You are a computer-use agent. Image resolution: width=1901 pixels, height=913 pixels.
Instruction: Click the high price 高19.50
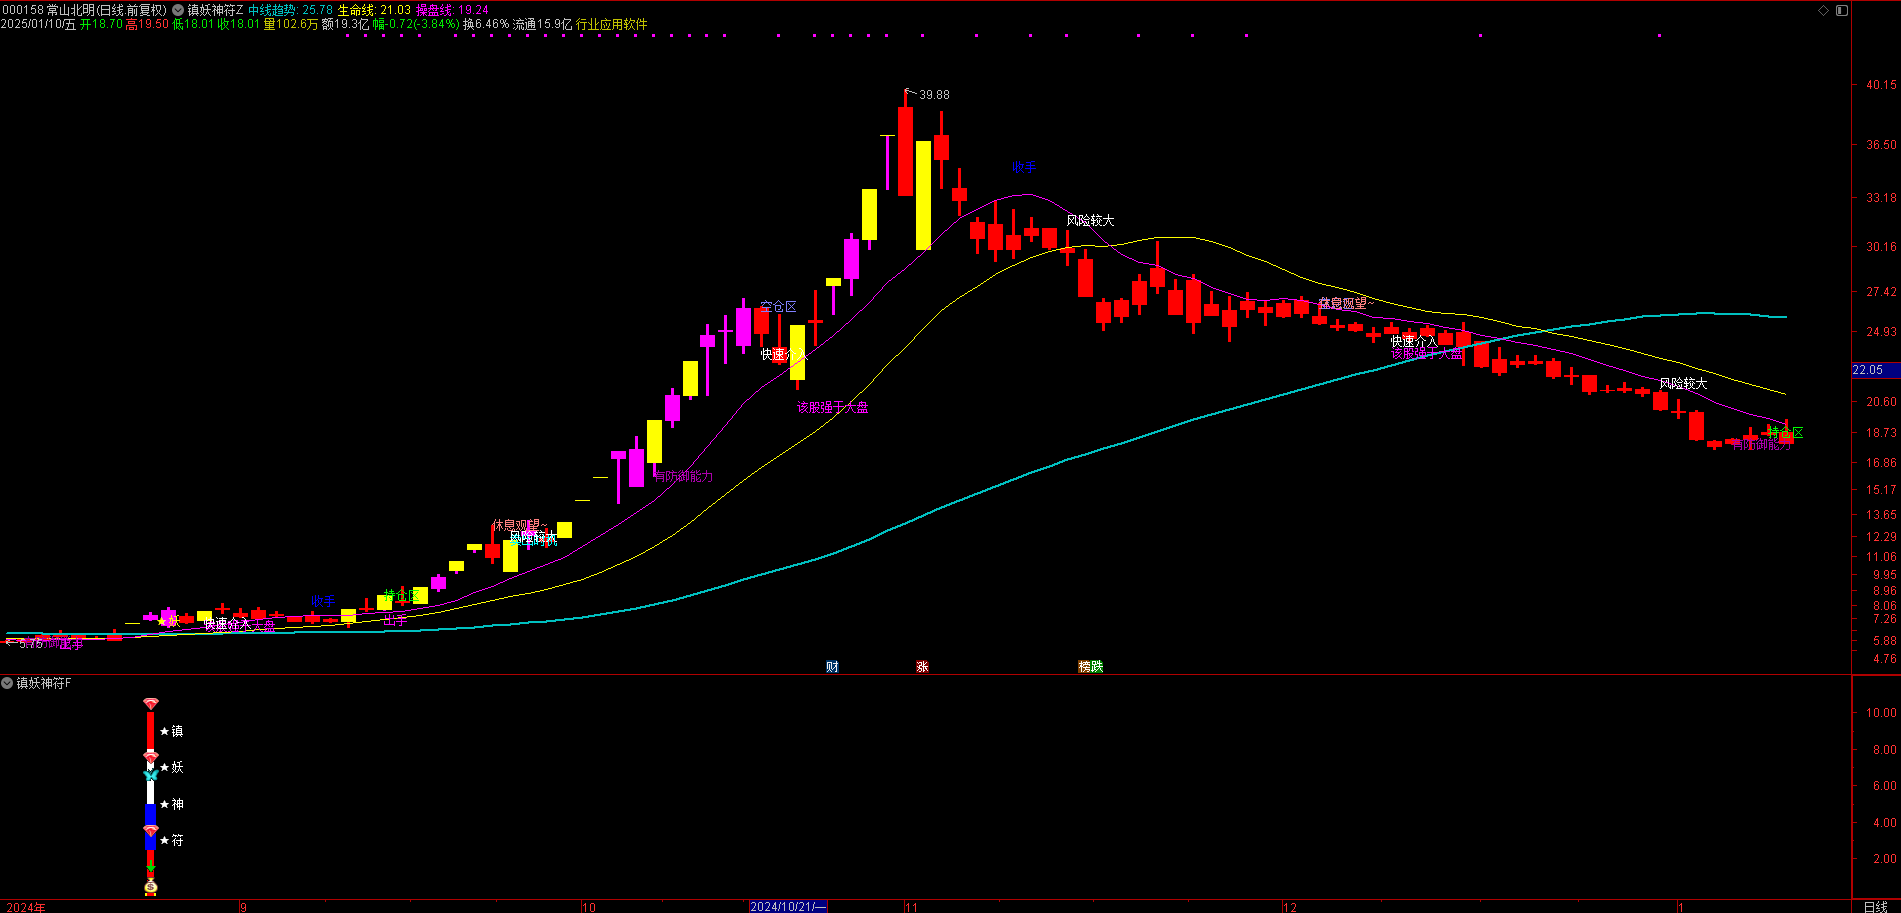(147, 24)
